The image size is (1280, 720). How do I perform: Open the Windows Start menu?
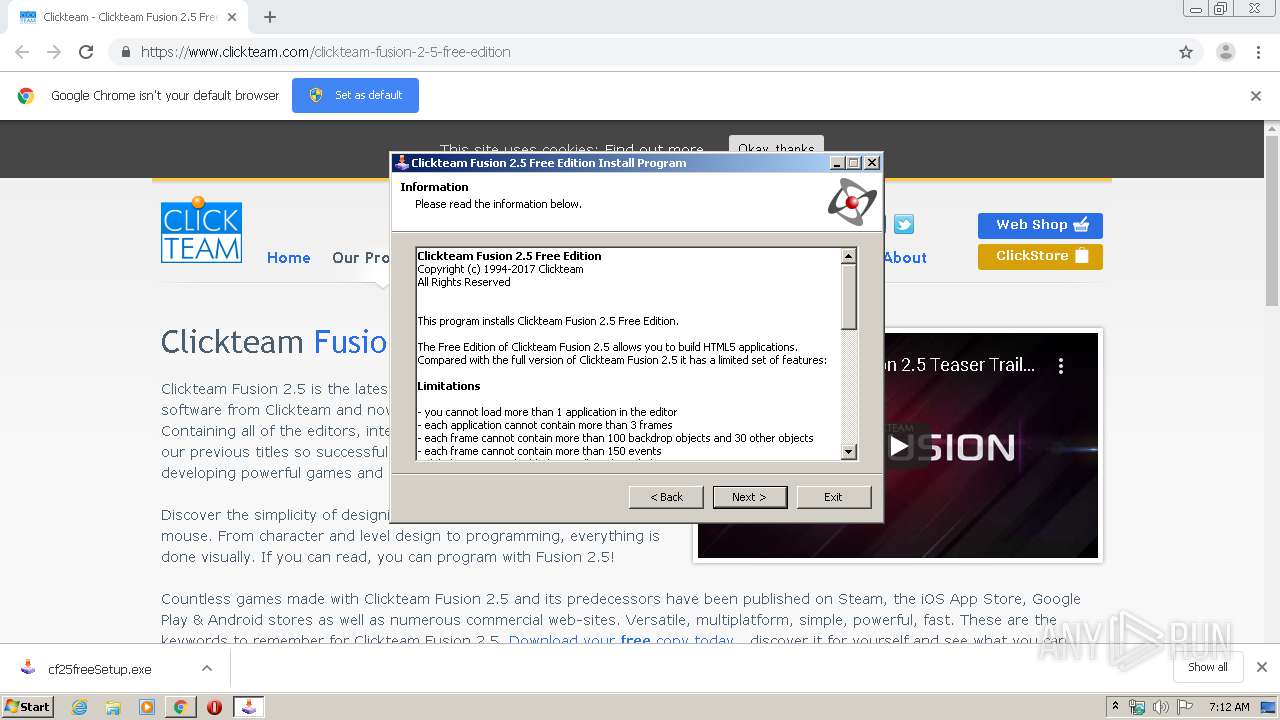pos(27,706)
